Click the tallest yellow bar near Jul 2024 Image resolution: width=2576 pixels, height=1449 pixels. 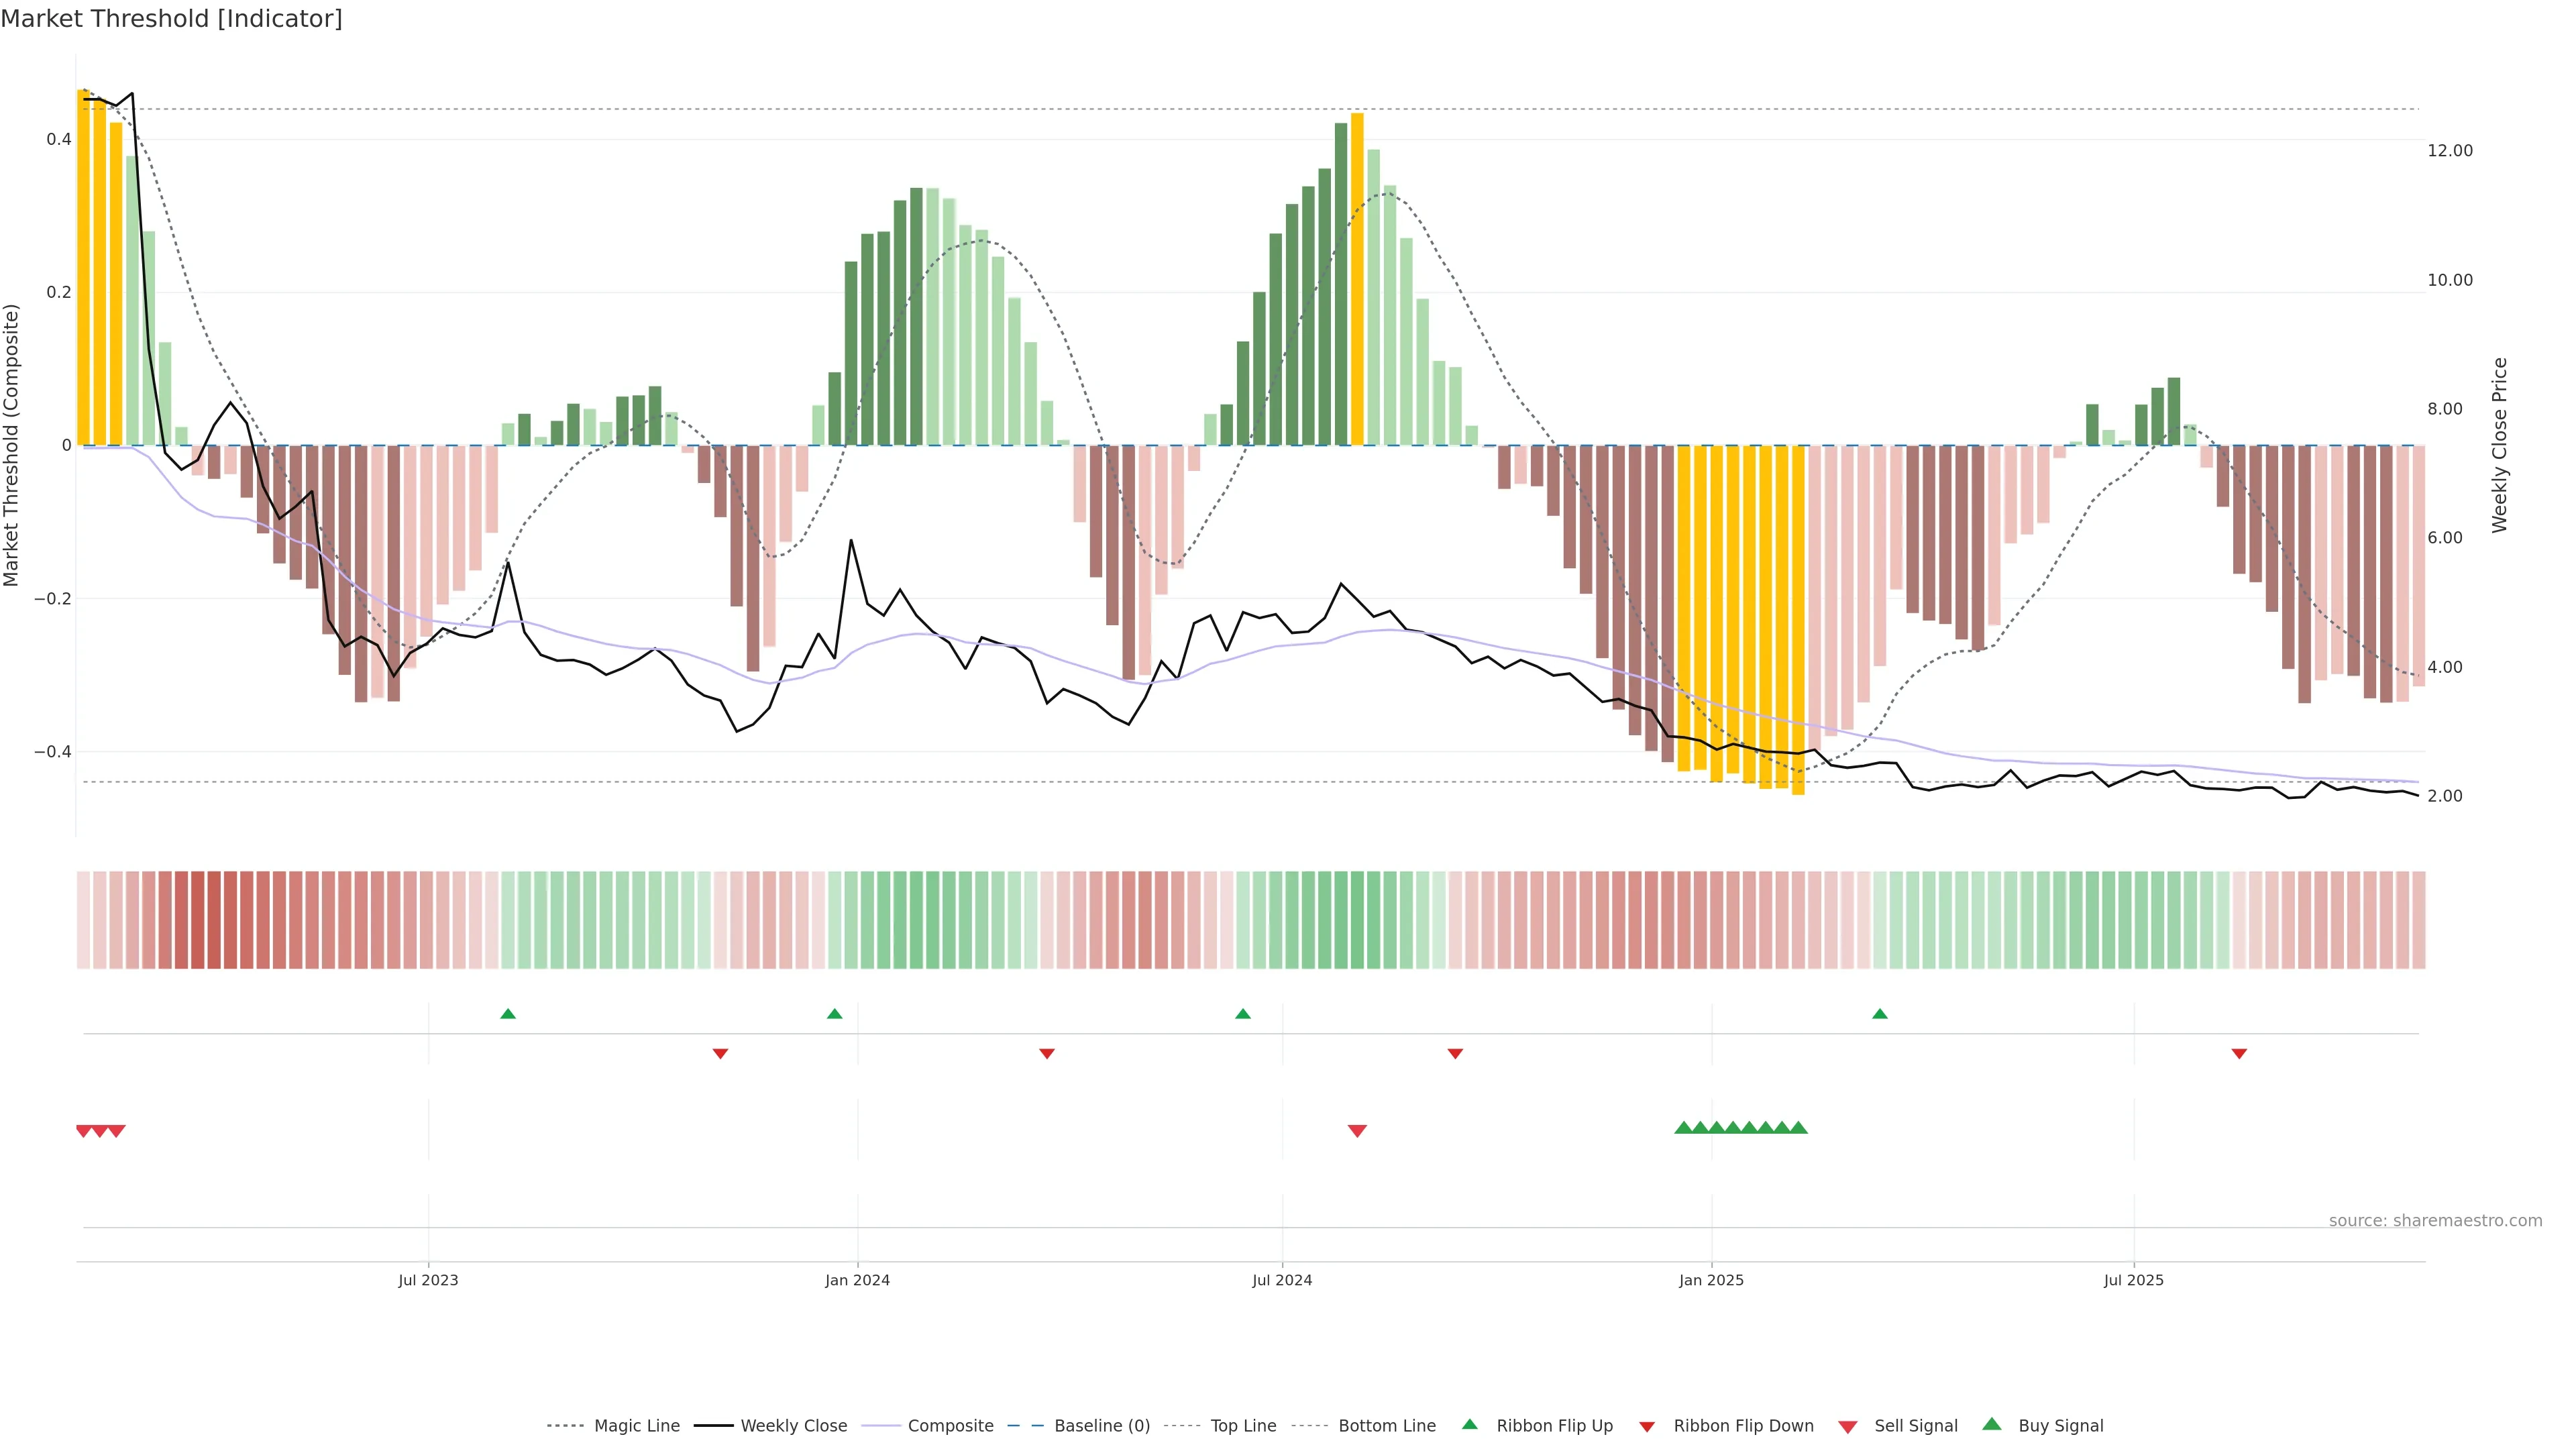1357,280
